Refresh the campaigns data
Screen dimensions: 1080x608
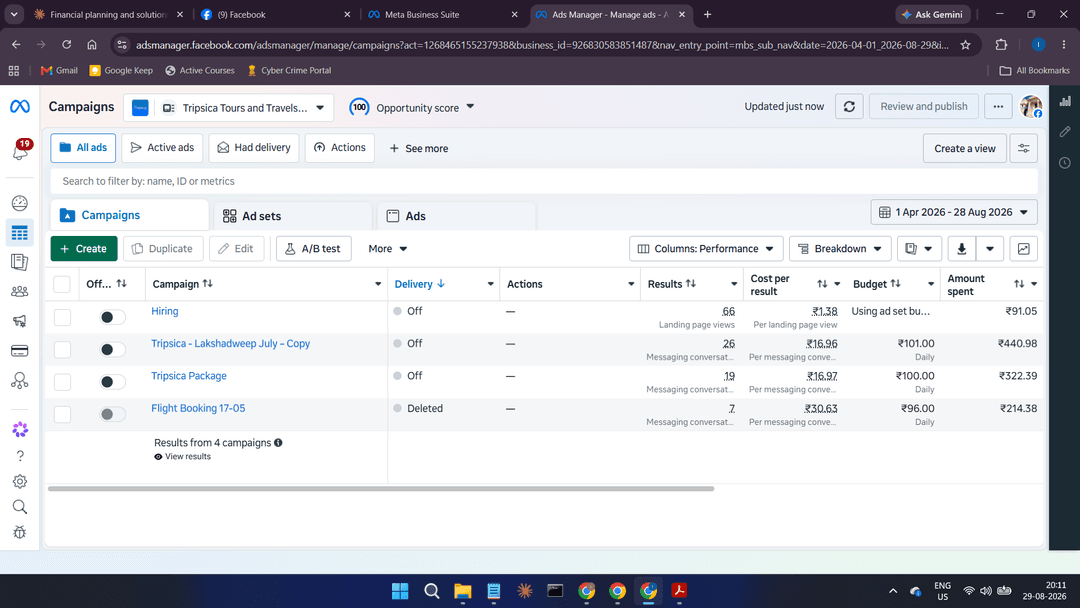(x=849, y=107)
